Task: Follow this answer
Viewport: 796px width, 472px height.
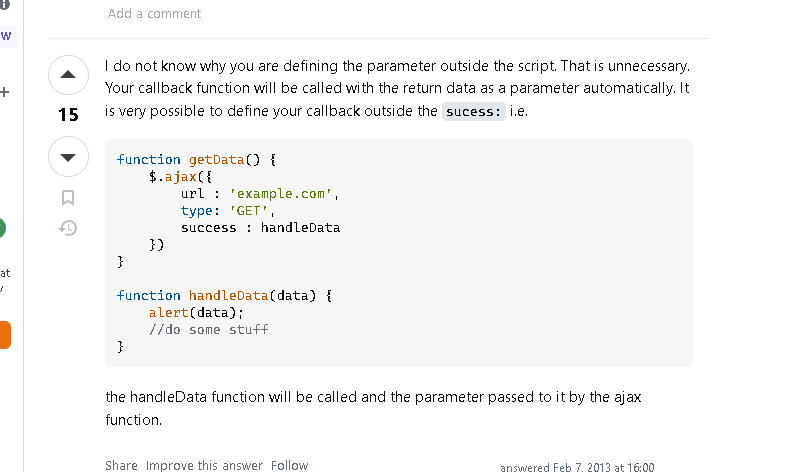Action: coord(289,465)
